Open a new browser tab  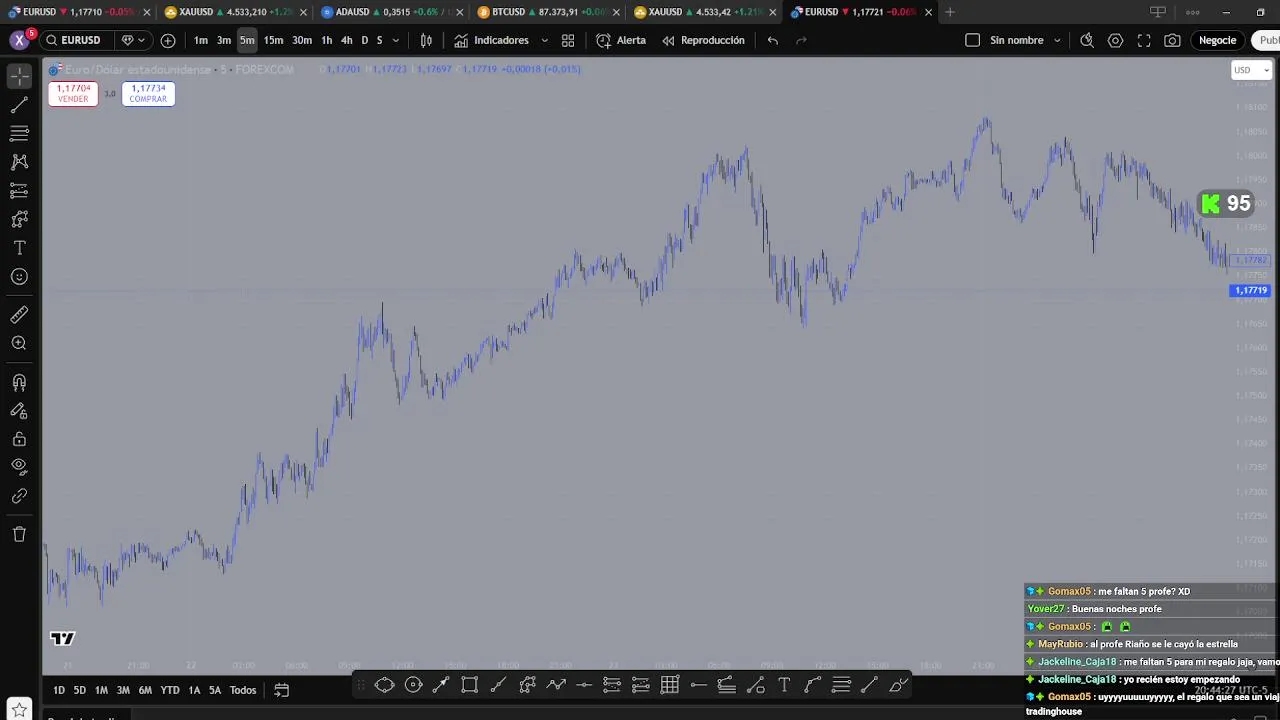[950, 12]
